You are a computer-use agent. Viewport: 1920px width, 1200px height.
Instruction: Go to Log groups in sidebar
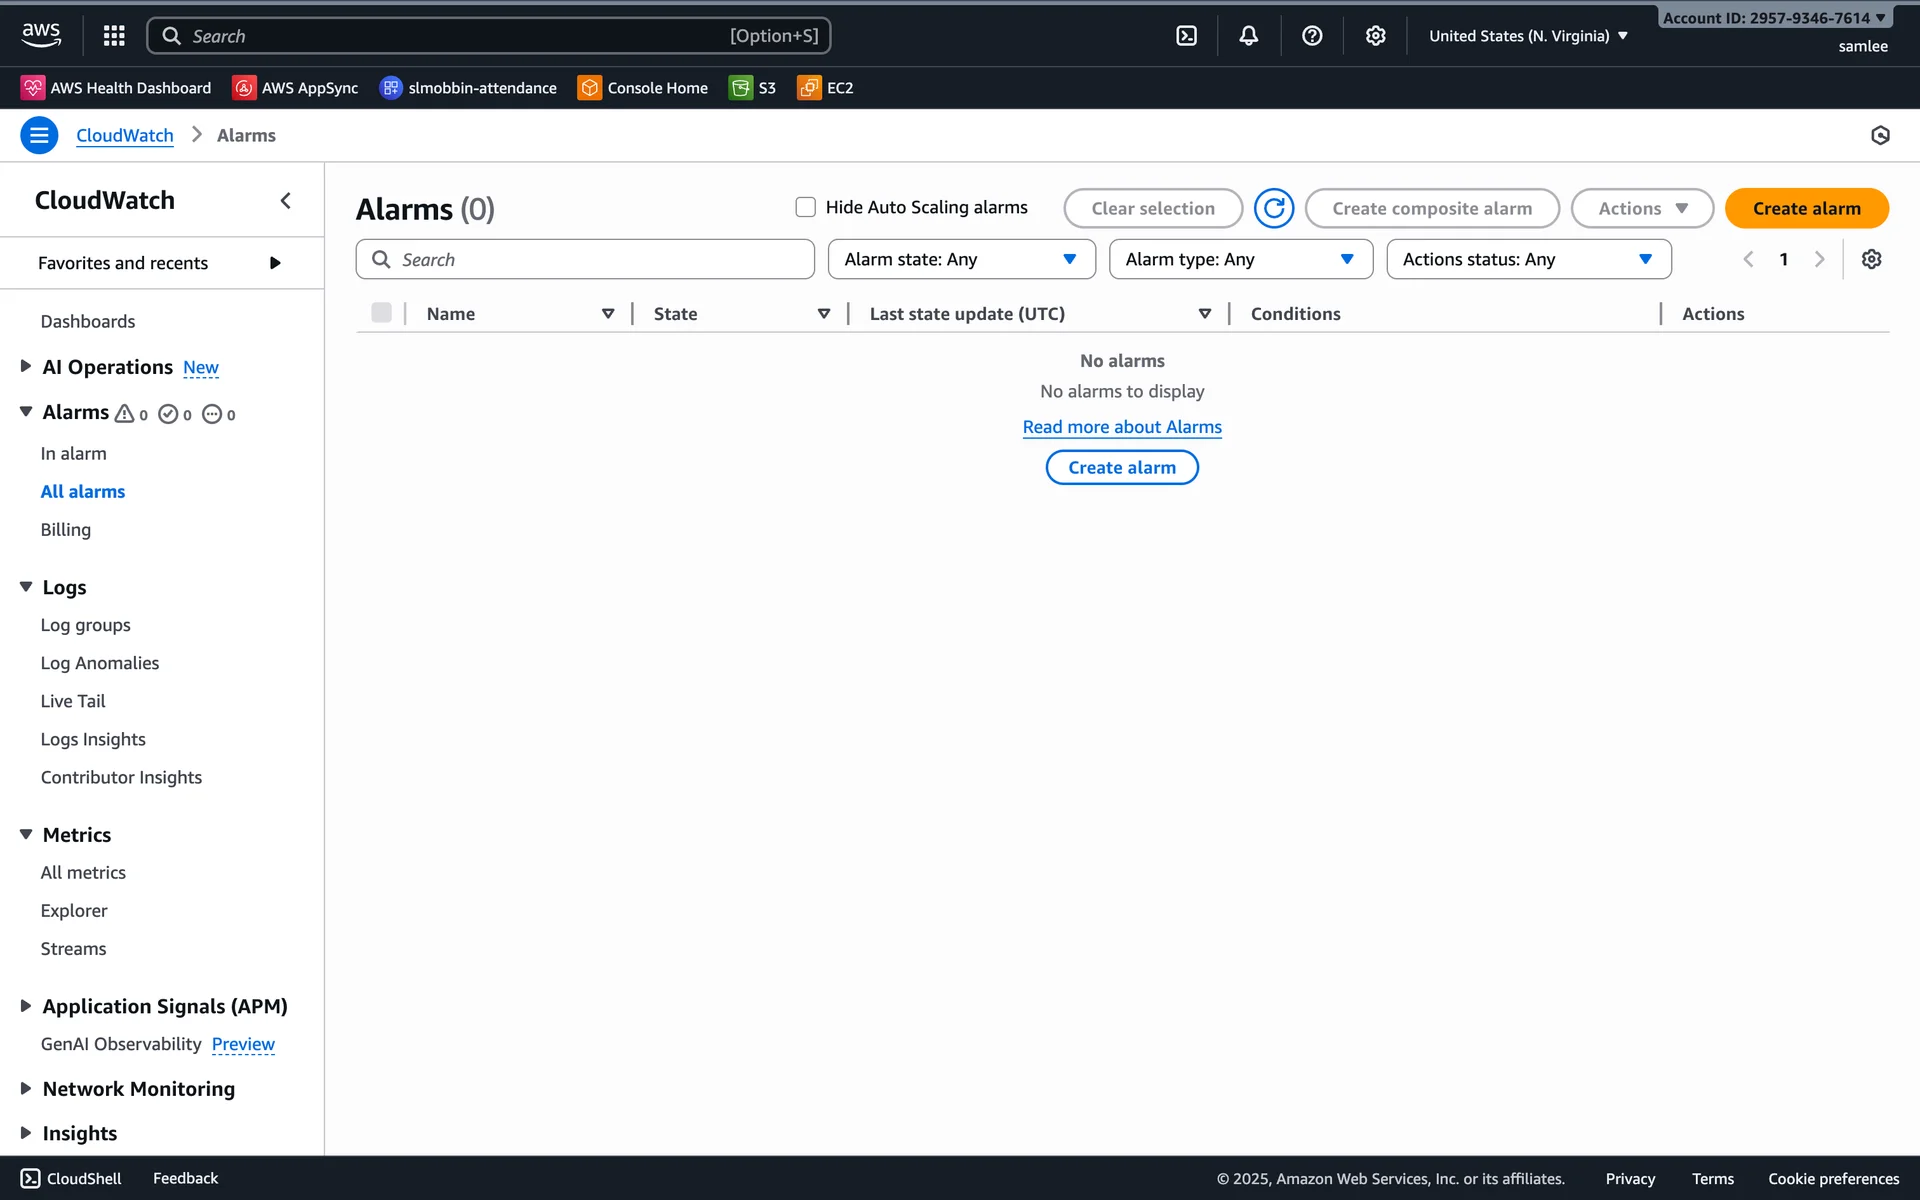click(85, 625)
